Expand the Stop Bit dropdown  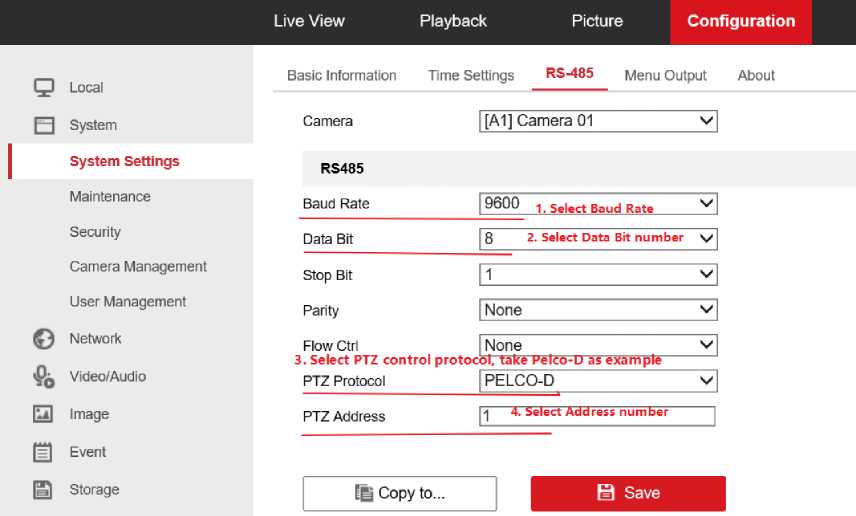tap(598, 275)
